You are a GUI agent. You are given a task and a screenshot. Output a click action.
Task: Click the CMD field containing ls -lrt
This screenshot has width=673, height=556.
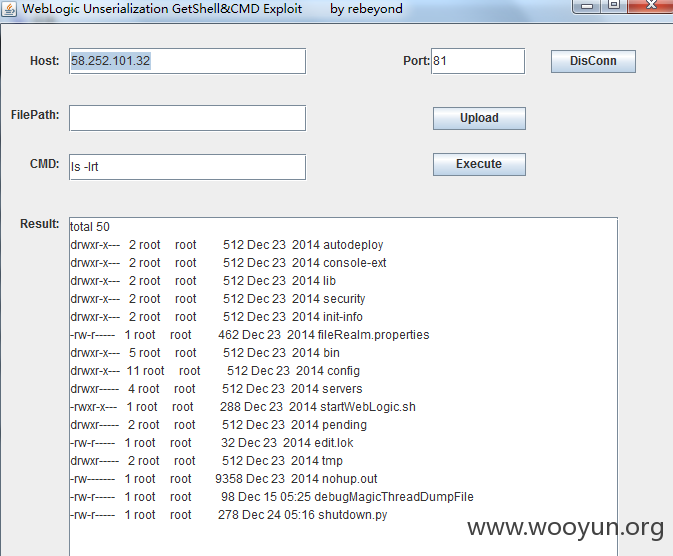[188, 167]
